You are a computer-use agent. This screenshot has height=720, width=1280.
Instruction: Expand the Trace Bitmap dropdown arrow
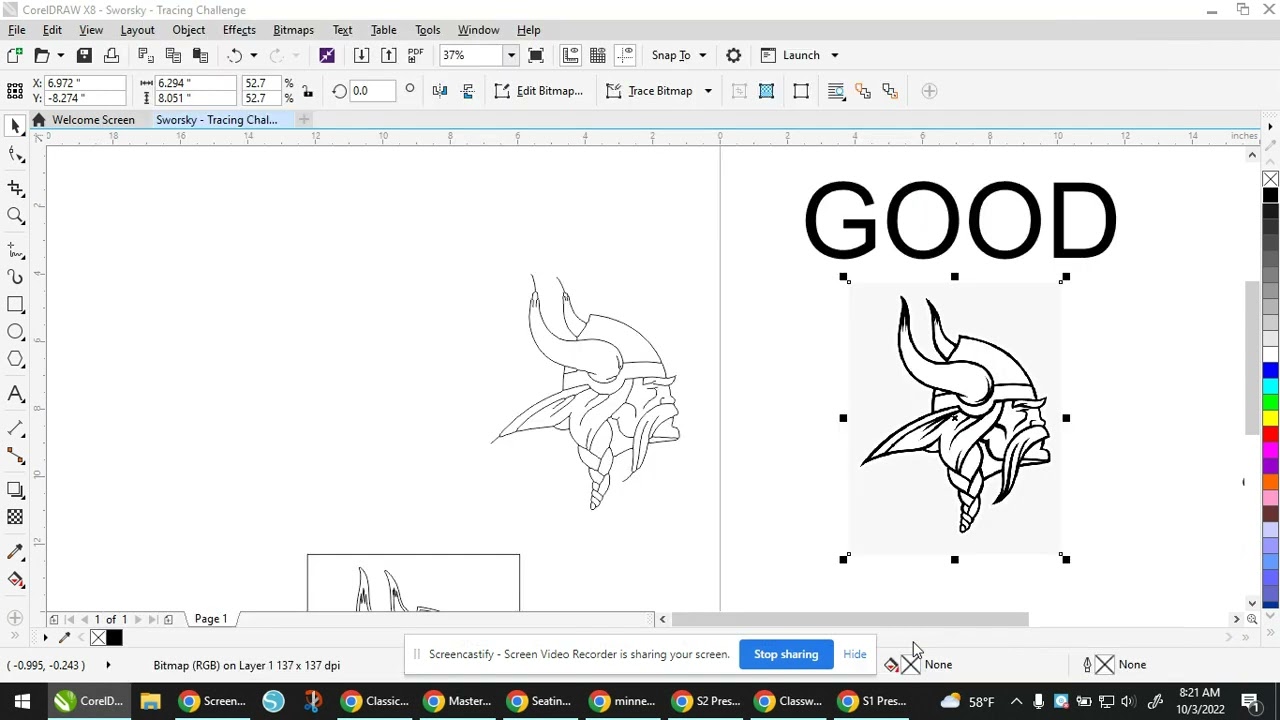[708, 91]
